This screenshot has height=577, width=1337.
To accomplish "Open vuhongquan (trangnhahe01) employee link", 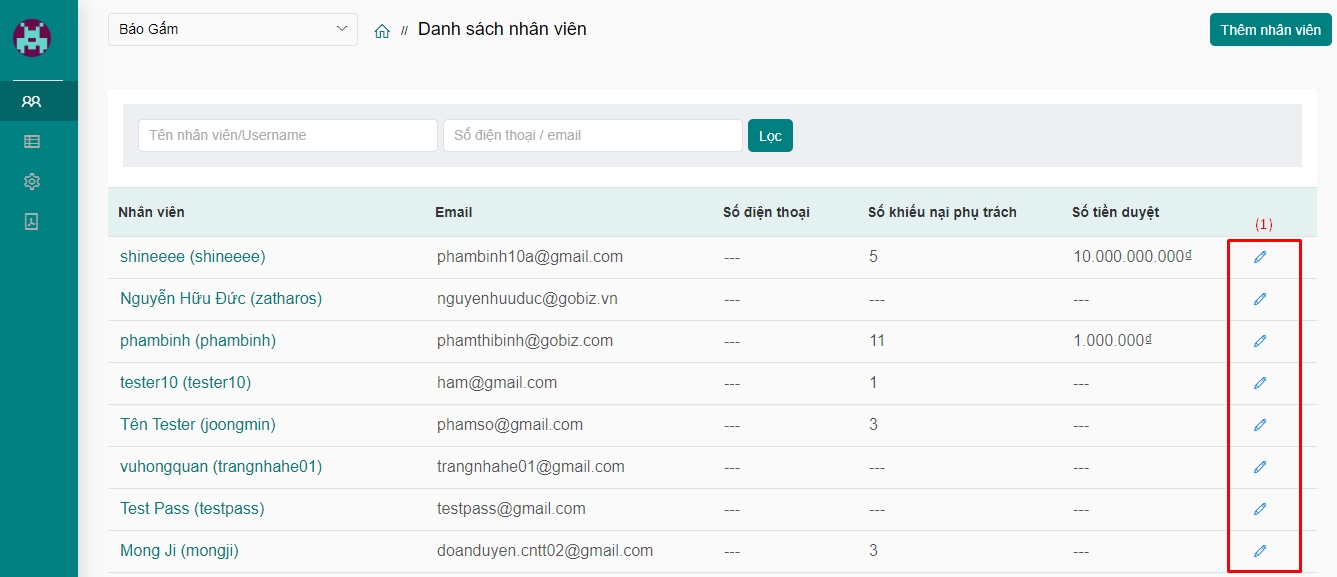I will pos(221,467).
